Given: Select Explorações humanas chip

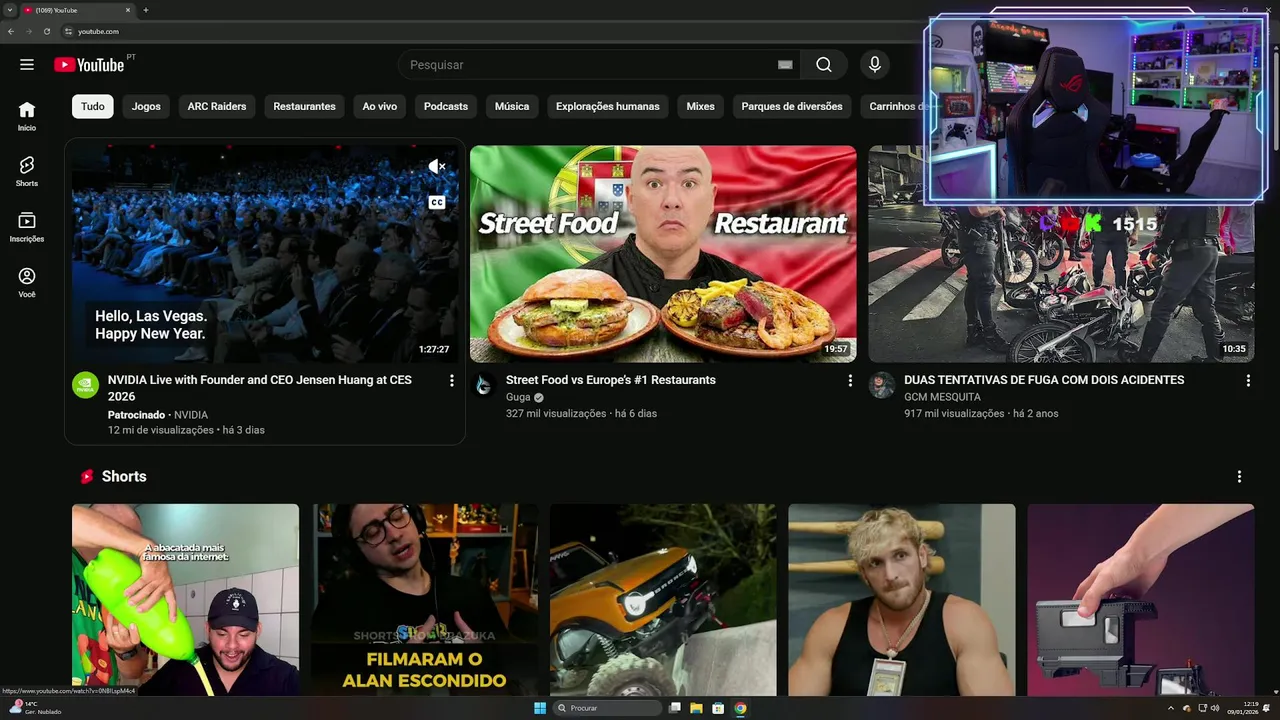Looking at the screenshot, I should pos(608,106).
